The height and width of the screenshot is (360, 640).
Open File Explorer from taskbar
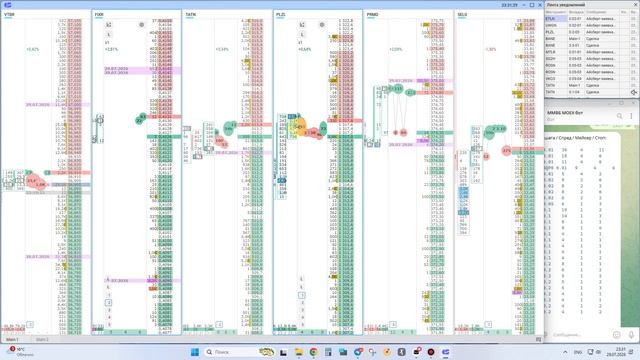[x=298, y=352]
